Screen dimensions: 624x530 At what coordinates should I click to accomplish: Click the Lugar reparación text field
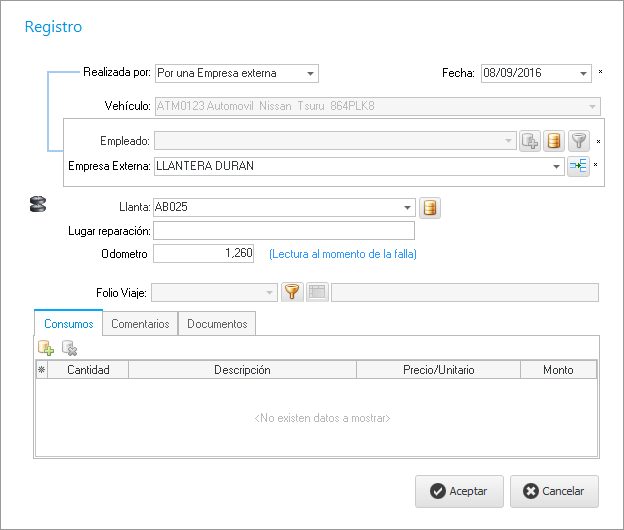(283, 231)
